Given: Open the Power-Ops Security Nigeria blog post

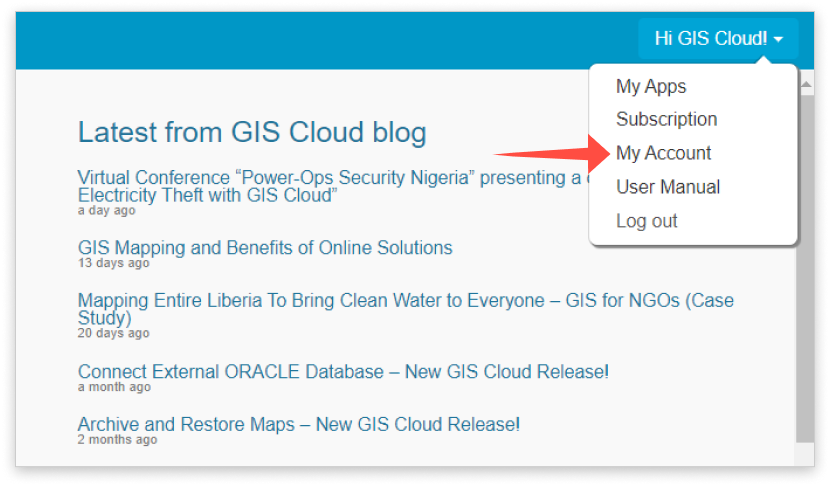Looking at the screenshot, I should [332, 186].
